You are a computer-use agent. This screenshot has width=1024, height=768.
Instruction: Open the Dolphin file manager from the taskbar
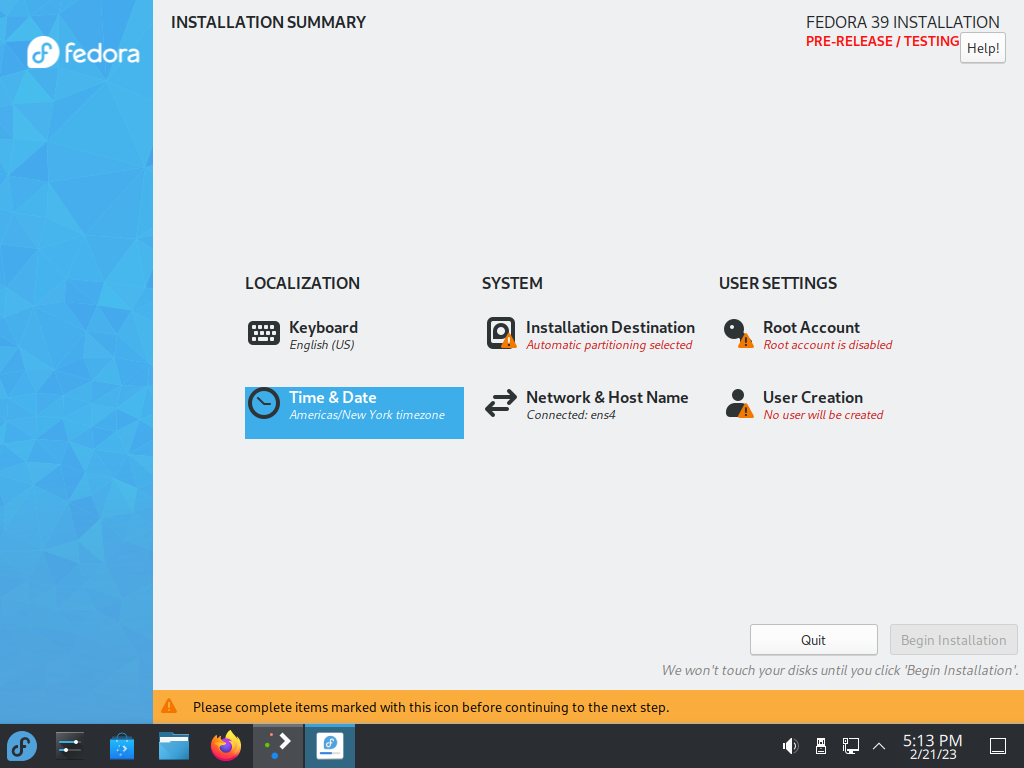coord(174,746)
